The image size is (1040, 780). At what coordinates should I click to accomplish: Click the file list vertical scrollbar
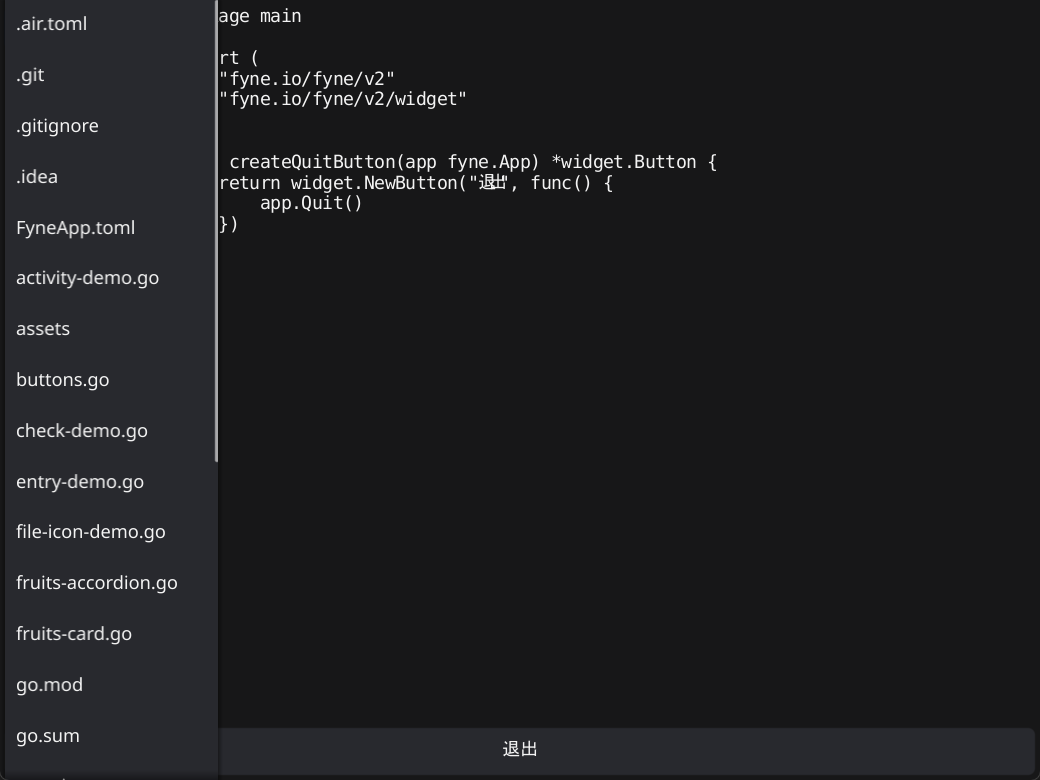(216, 230)
